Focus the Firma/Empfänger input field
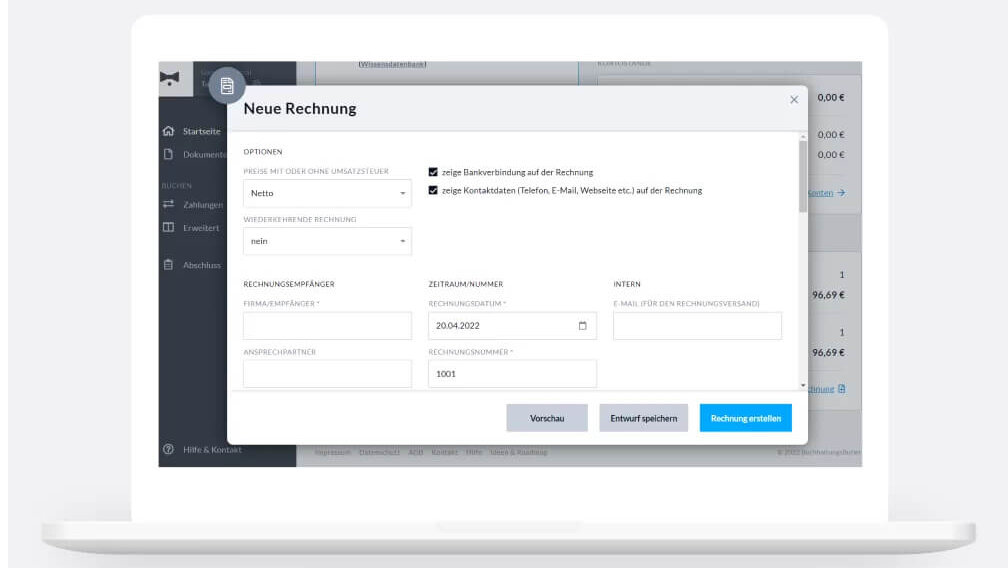Screen dimensions: 1008x568 [x=327, y=326]
